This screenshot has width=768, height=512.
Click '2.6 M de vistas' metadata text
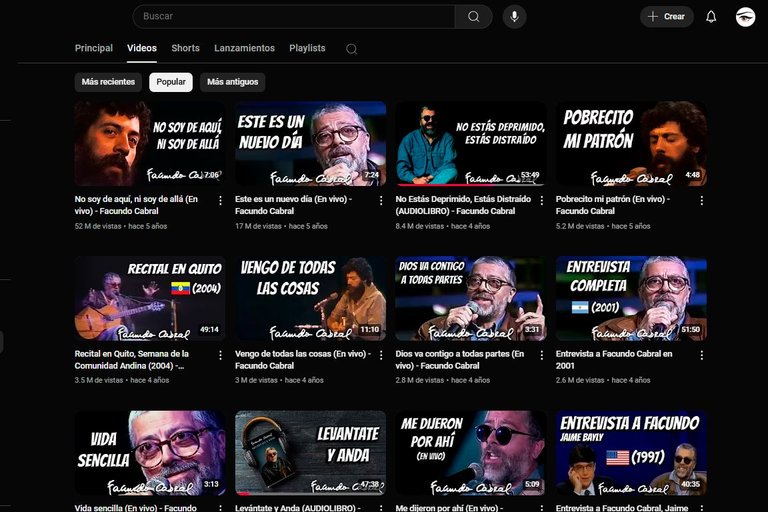coord(580,380)
